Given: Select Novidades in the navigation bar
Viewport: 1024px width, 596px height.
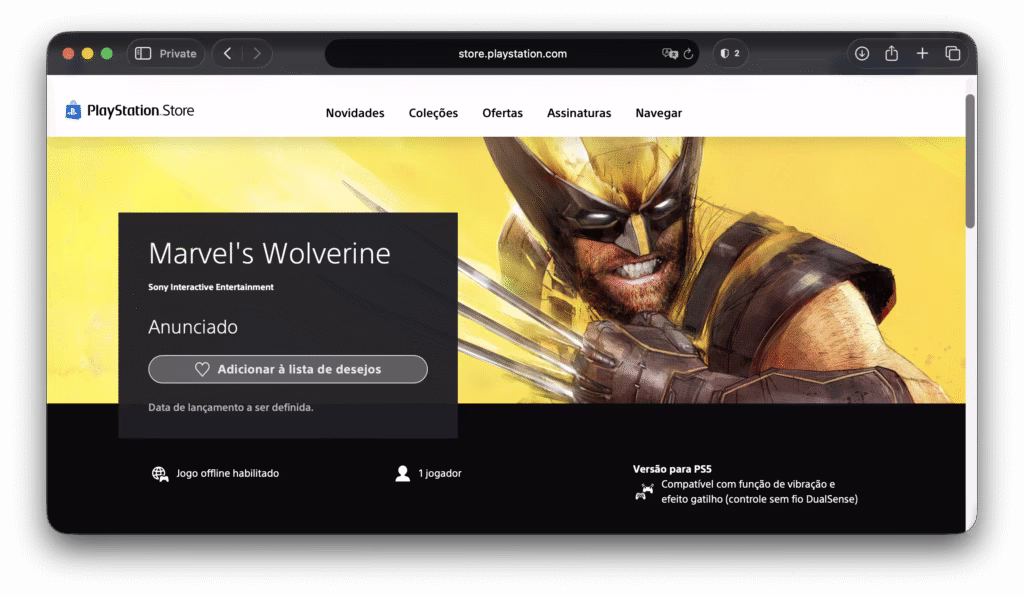Looking at the screenshot, I should [x=355, y=113].
